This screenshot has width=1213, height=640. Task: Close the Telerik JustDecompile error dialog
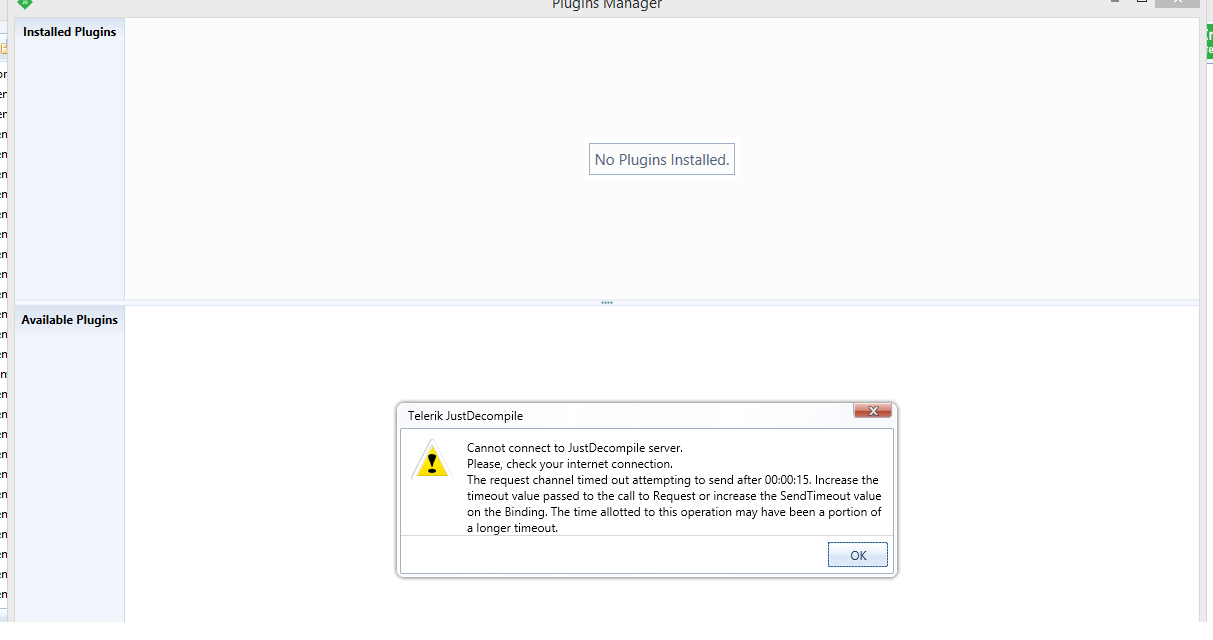872,411
